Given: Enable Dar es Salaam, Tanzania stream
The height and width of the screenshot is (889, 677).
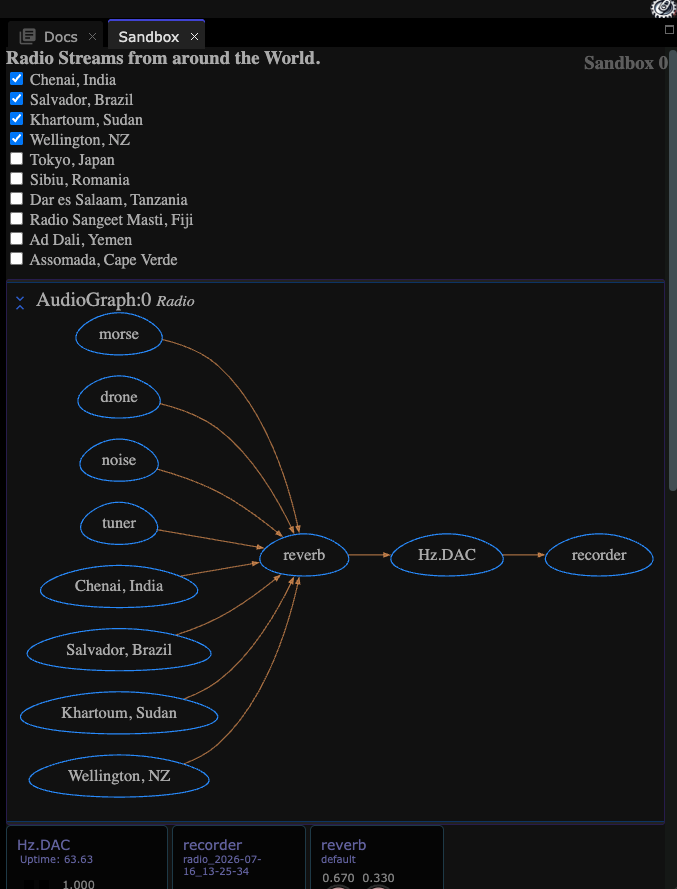Looking at the screenshot, I should [16, 198].
